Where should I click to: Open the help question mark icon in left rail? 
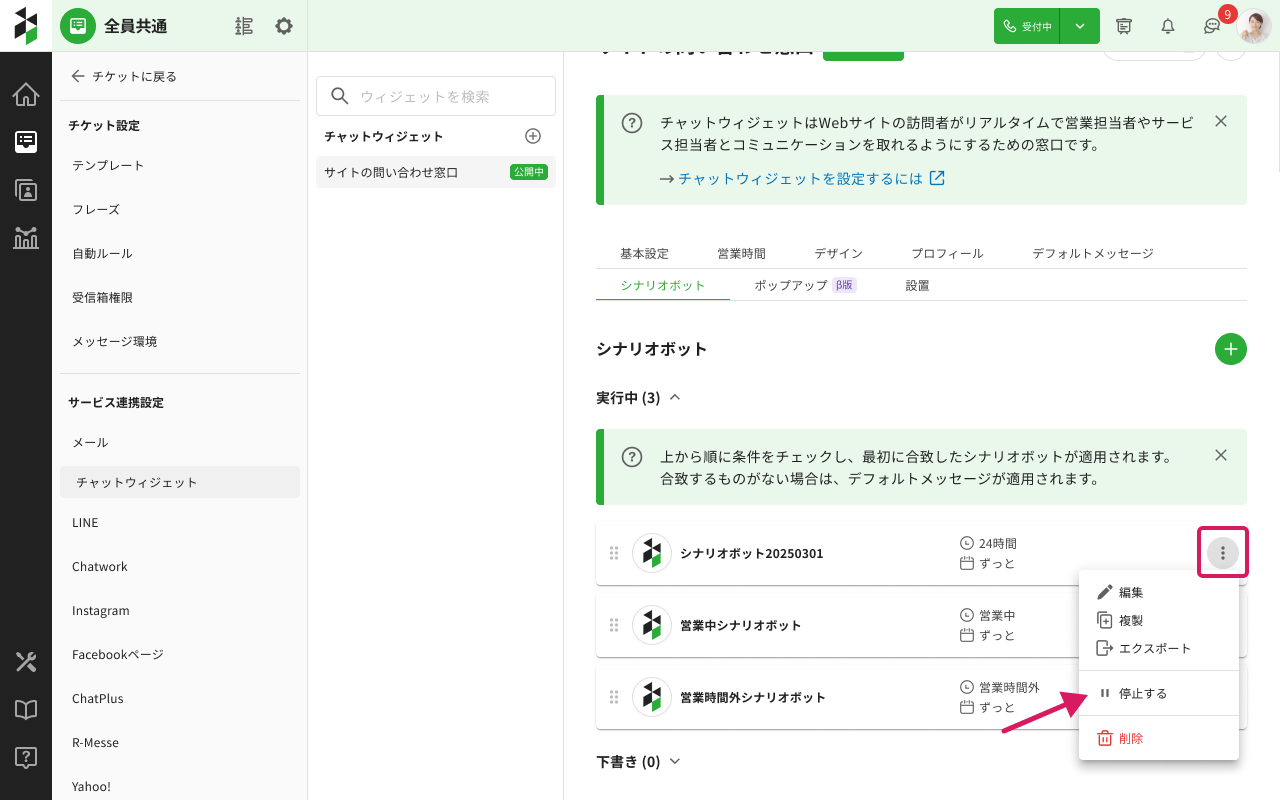click(x=26, y=757)
